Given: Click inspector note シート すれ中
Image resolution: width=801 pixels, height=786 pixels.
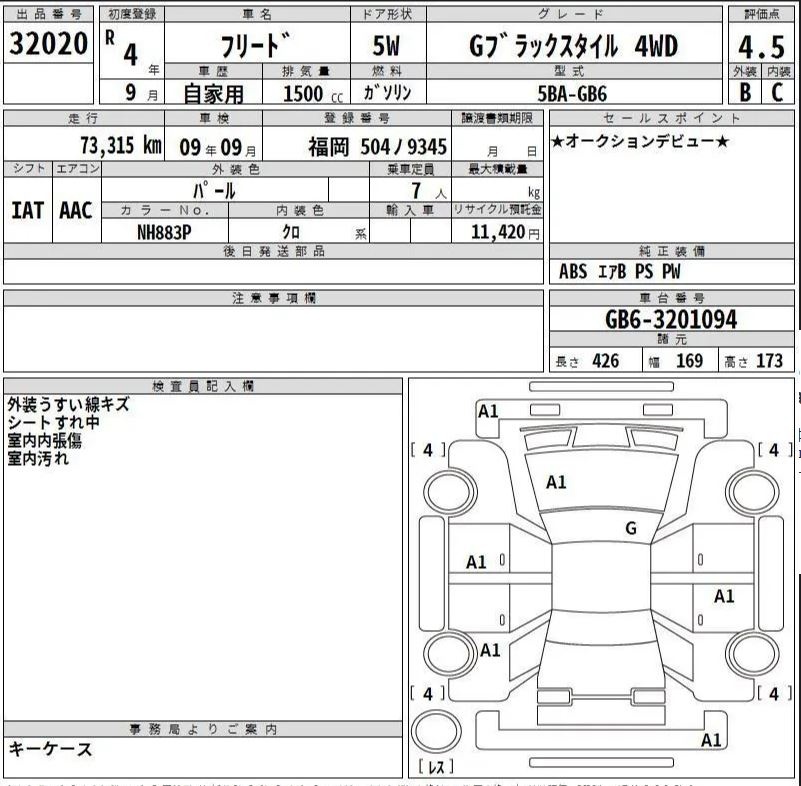Looking at the screenshot, I should 53,422.
